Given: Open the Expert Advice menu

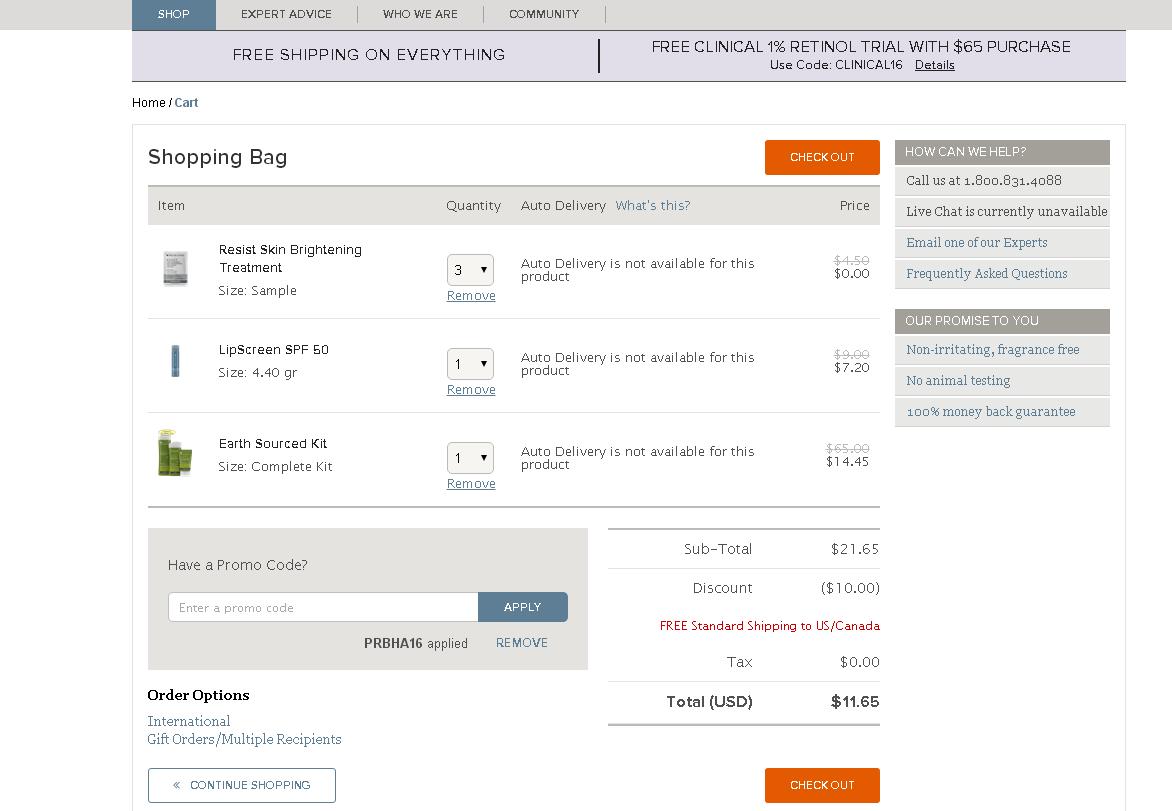Looking at the screenshot, I should [x=286, y=14].
